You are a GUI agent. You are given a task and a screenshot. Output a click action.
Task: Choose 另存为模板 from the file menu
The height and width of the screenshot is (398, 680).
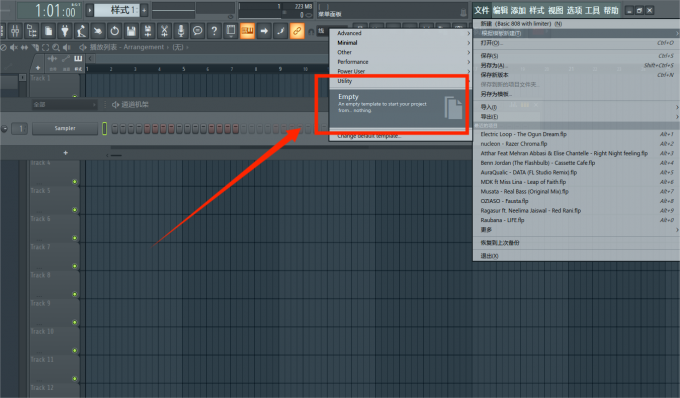click(576, 94)
